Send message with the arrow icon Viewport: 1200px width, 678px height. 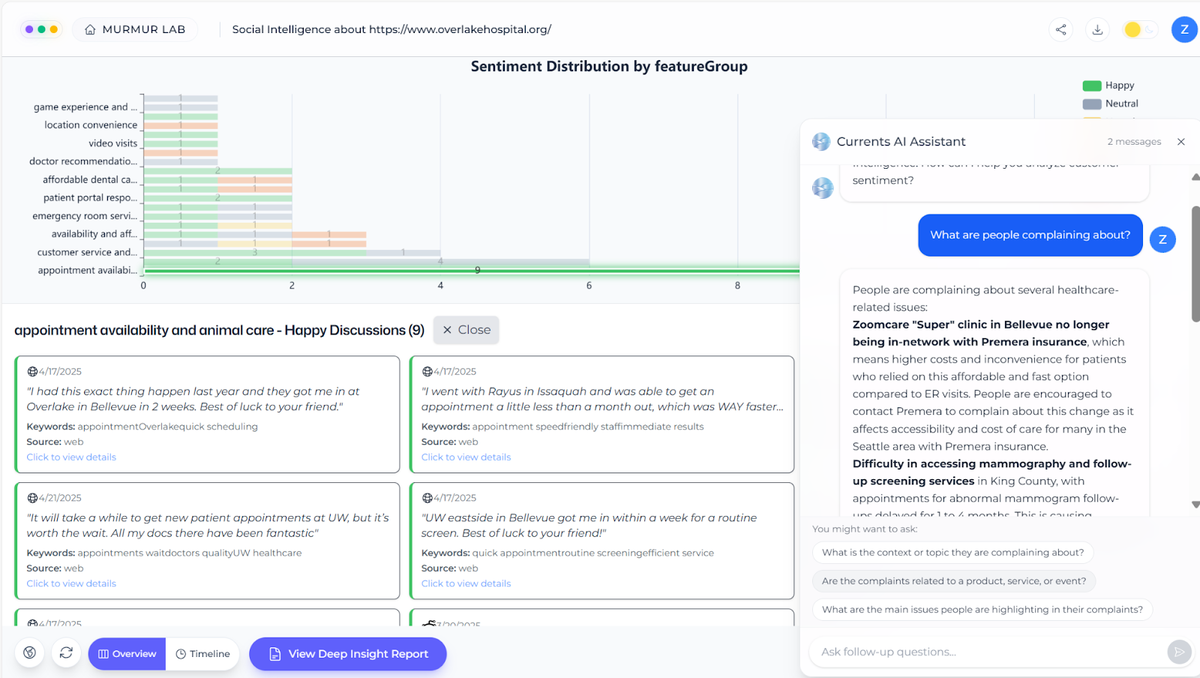point(1179,652)
